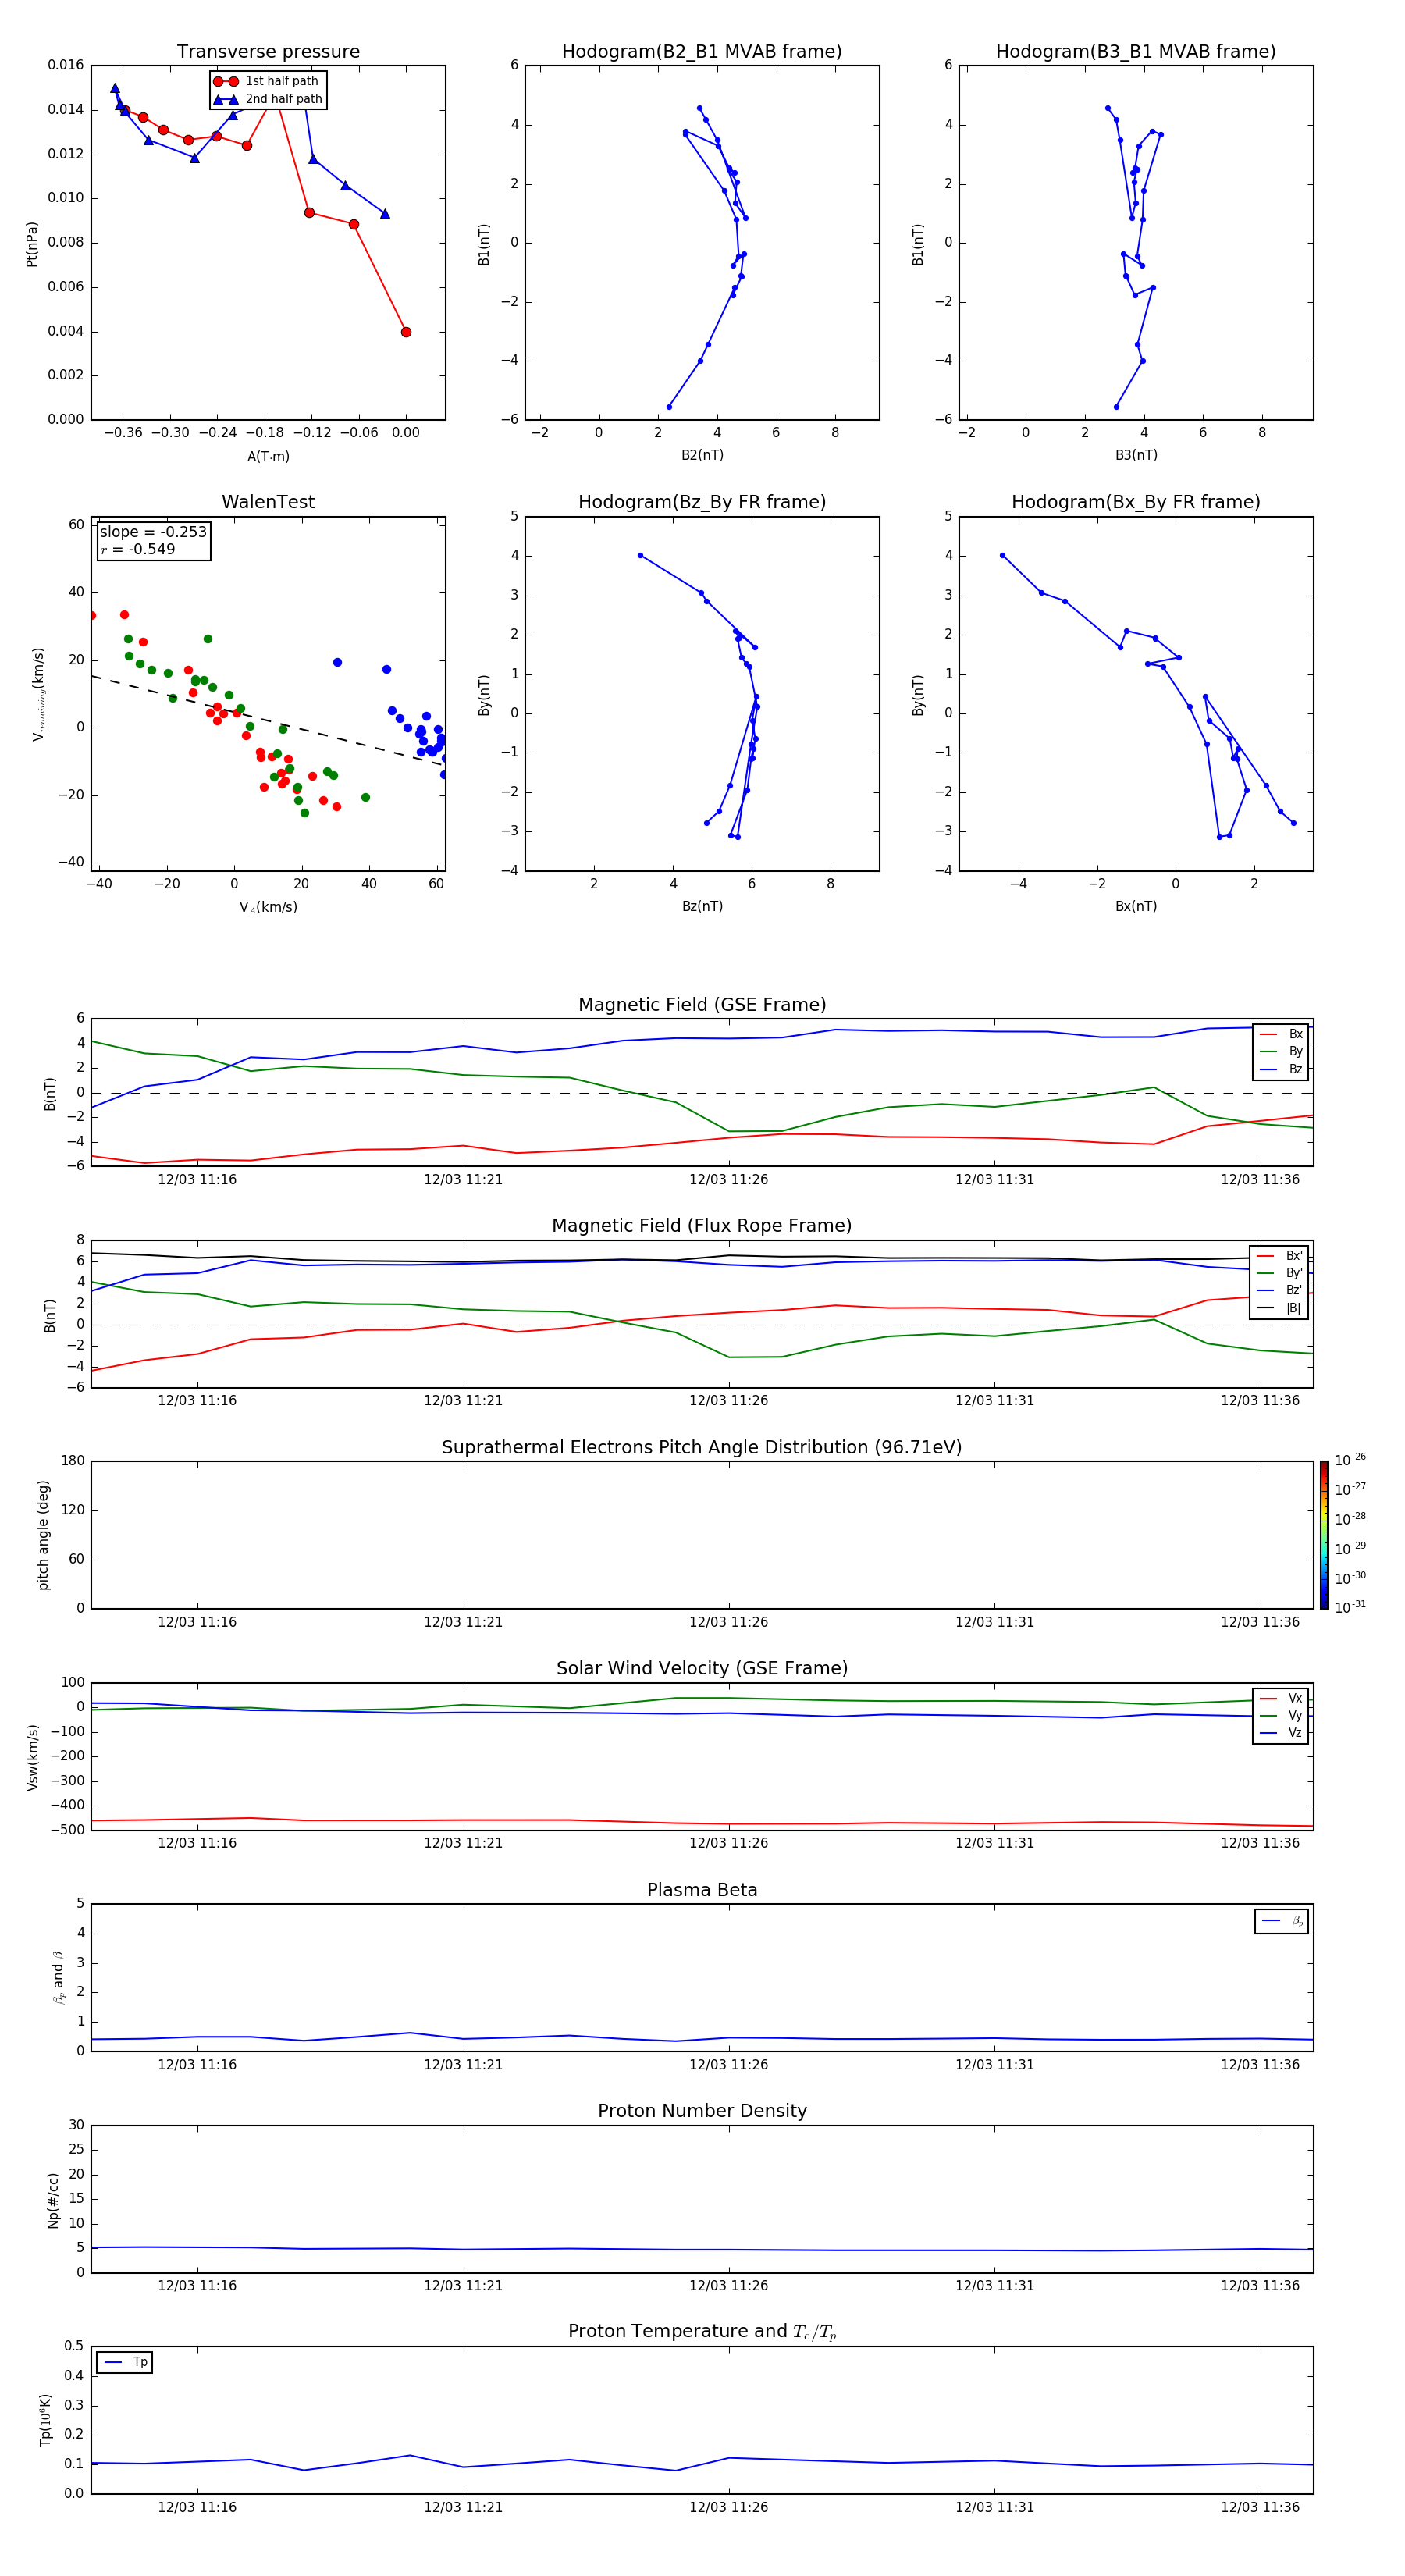Viewport: 1405px width, 2576px height.
Task: Click the Bx' legend entry in Flux Rope plot
Action: 1279,1256
